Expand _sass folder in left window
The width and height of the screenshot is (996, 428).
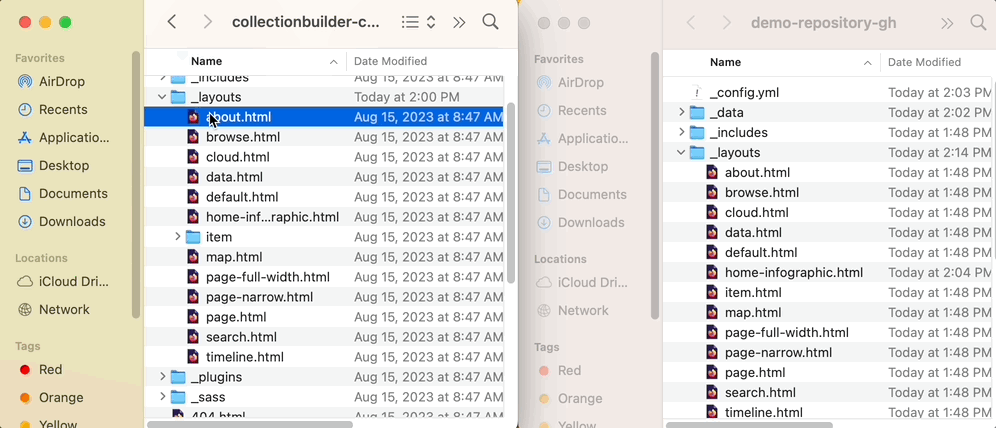click(162, 397)
